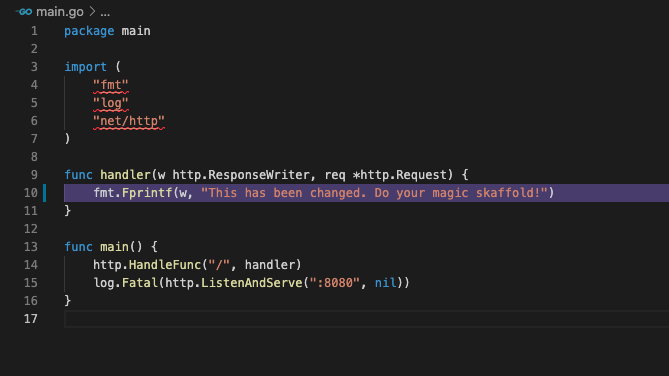The image size is (669, 376).
Task: Click the ":8080" string on line 15
Action: 334,283
